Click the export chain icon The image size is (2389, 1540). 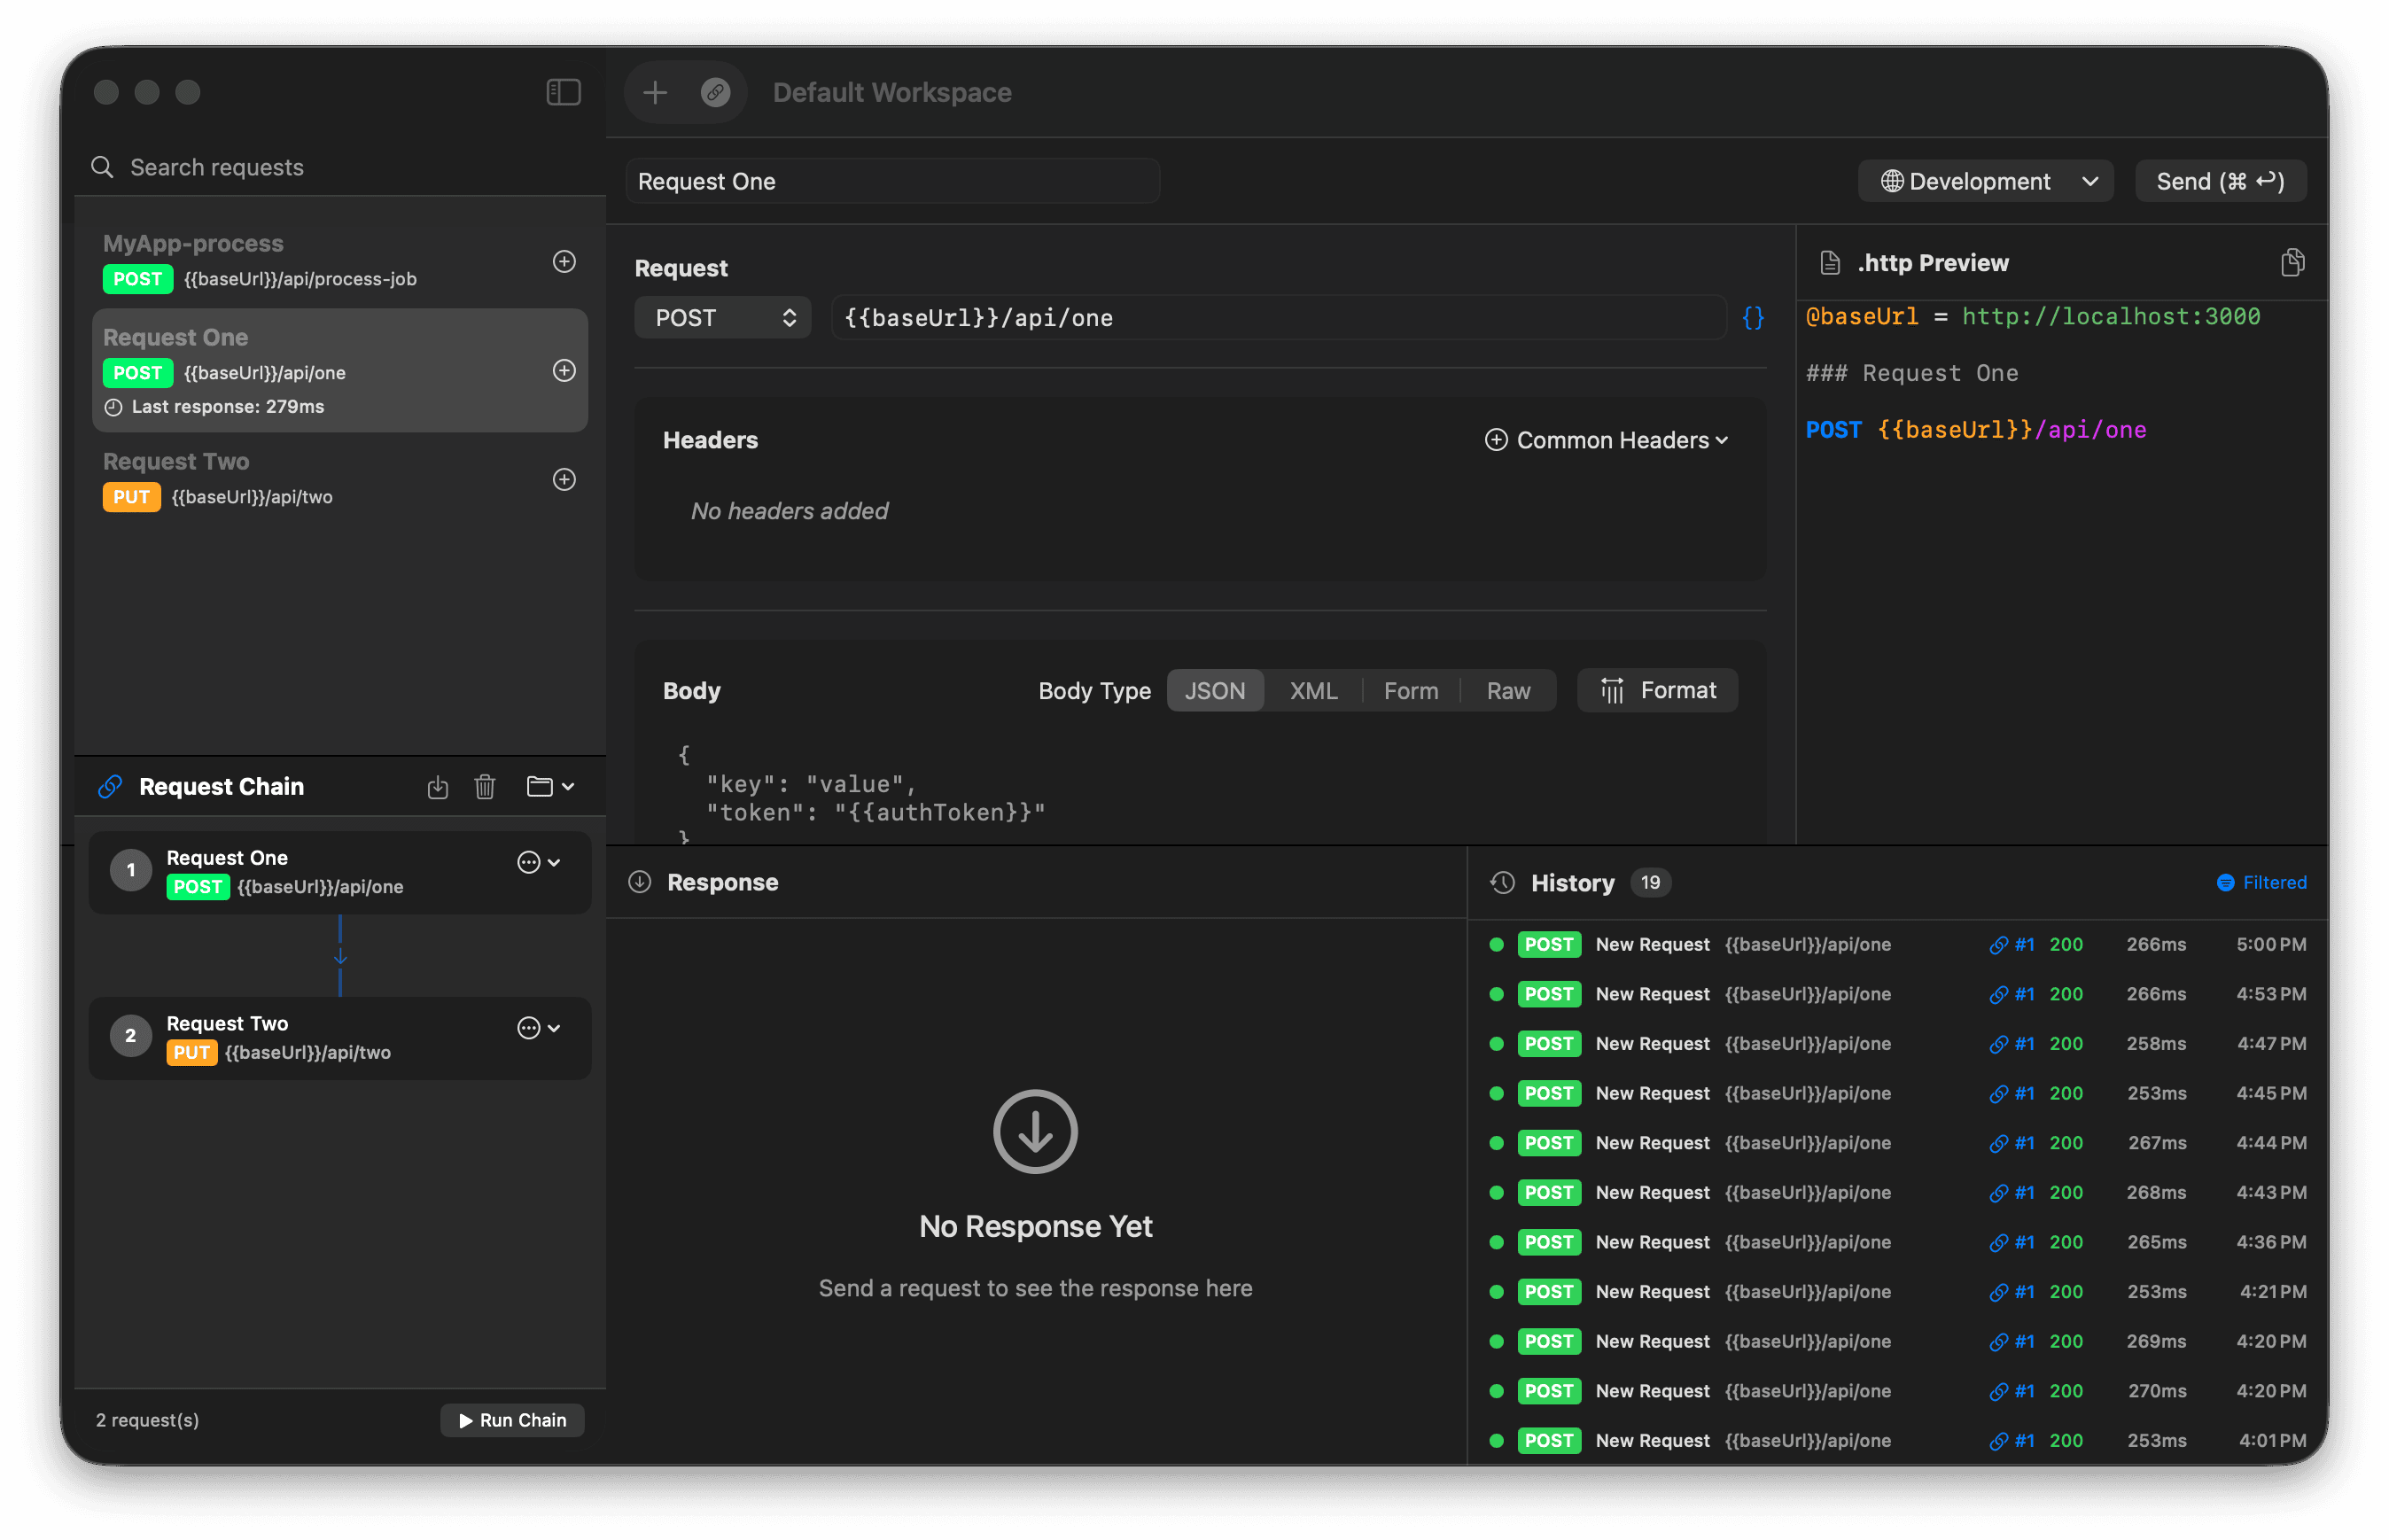(x=438, y=787)
